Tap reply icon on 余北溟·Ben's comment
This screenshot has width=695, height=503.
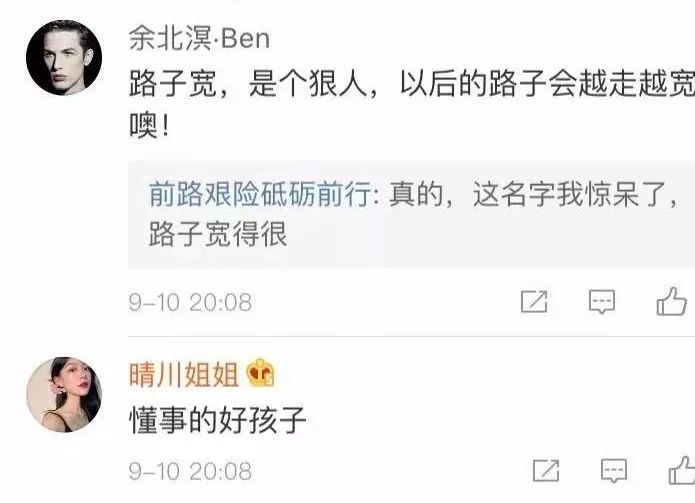pos(602,302)
